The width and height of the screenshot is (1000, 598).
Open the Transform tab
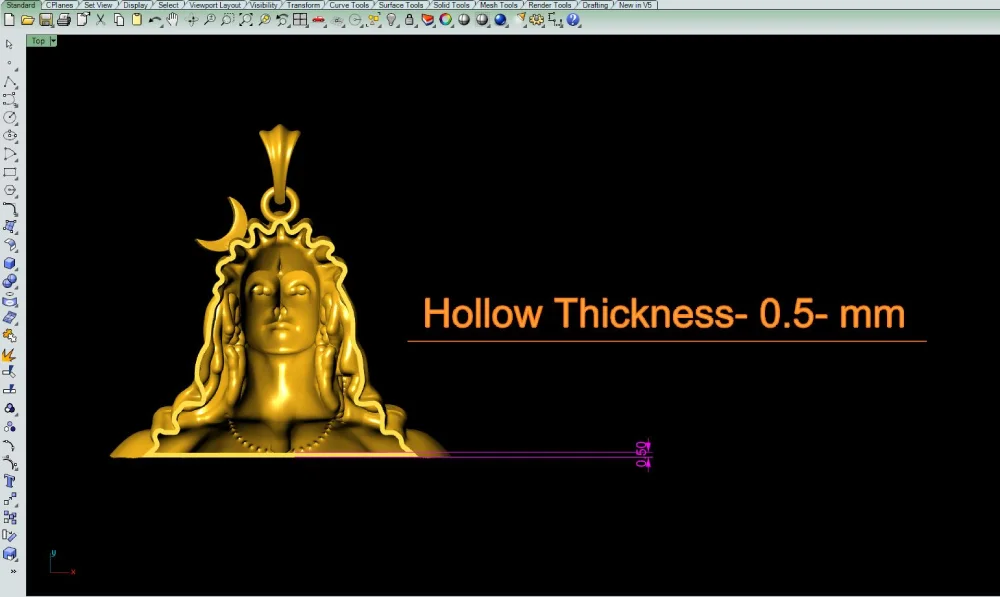[x=303, y=4]
